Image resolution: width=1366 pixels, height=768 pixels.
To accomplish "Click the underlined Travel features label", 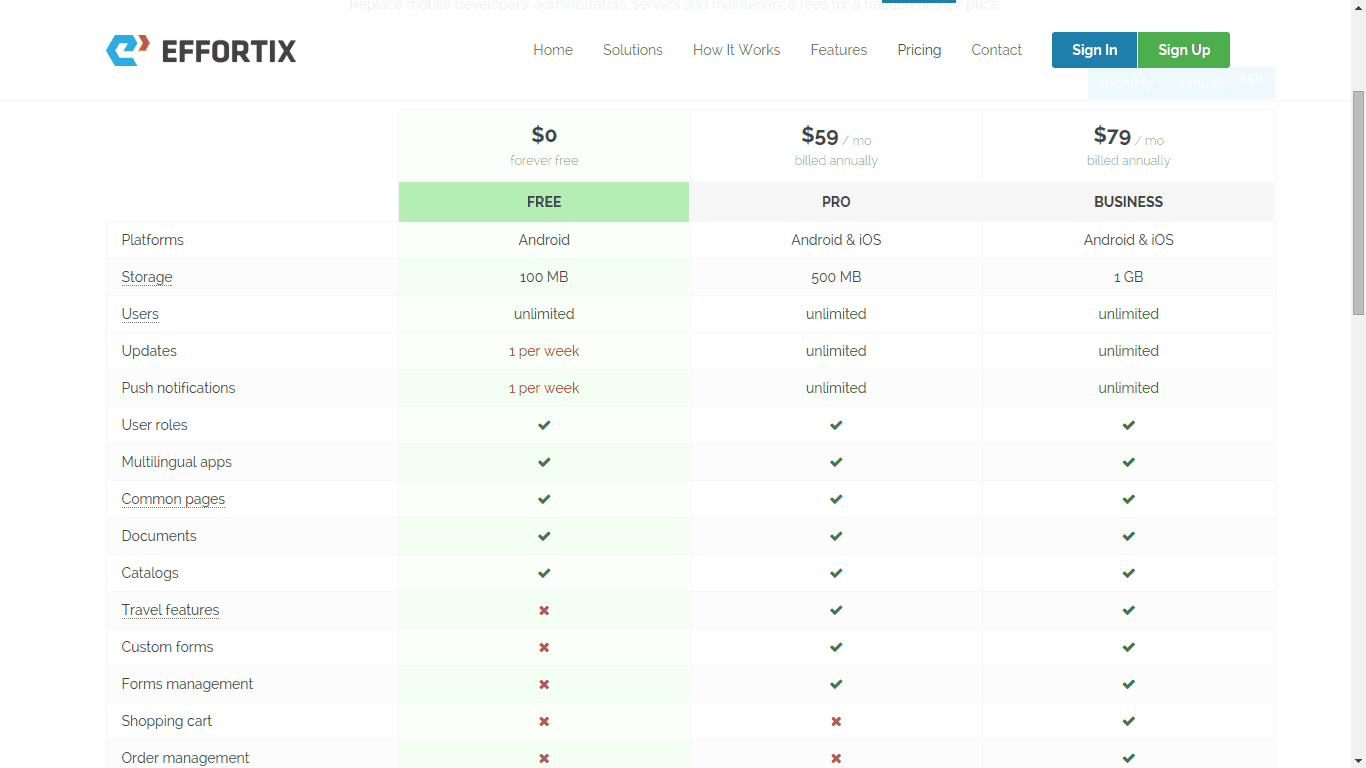I will [x=170, y=610].
